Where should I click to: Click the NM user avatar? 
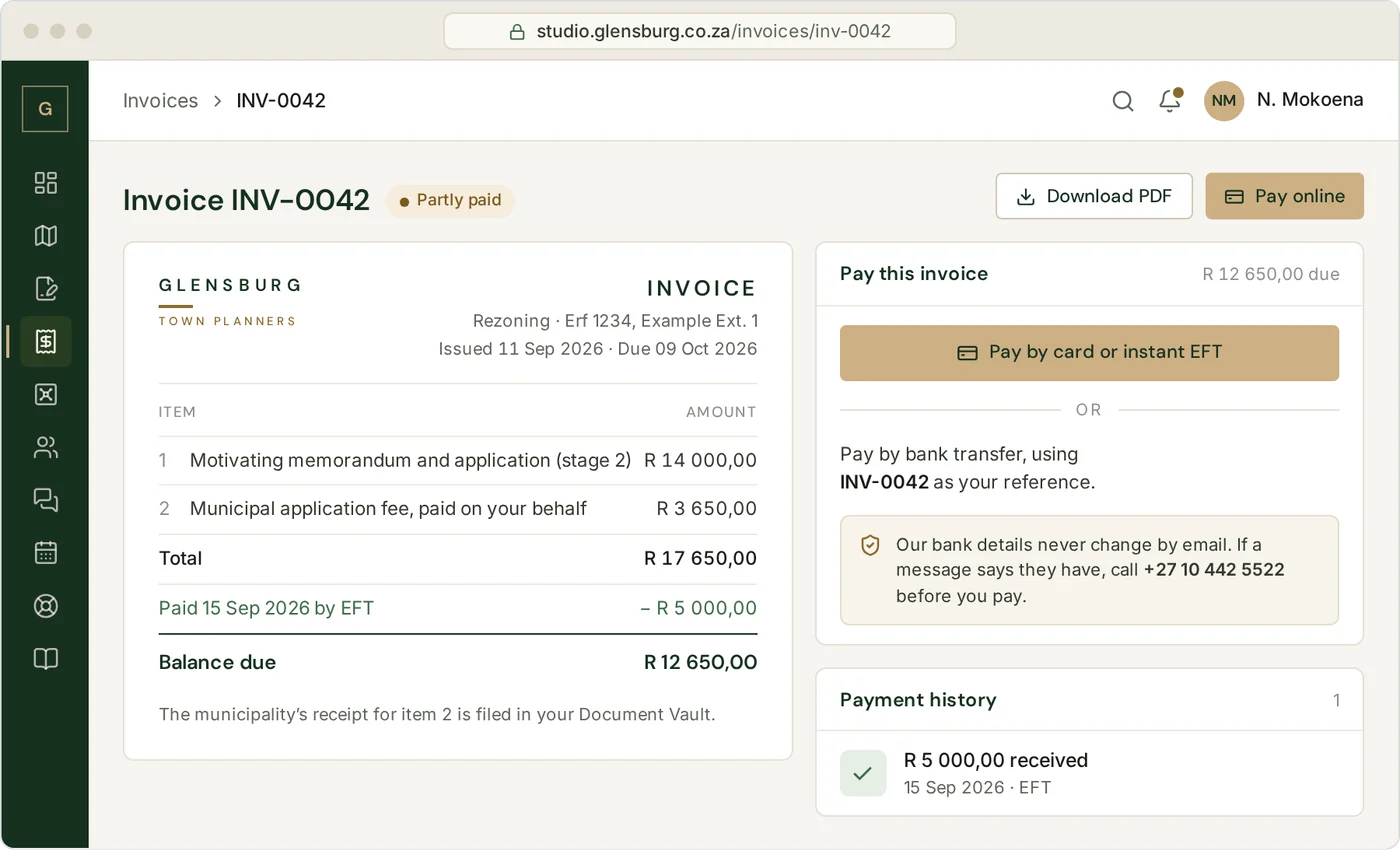pyautogui.click(x=1224, y=101)
